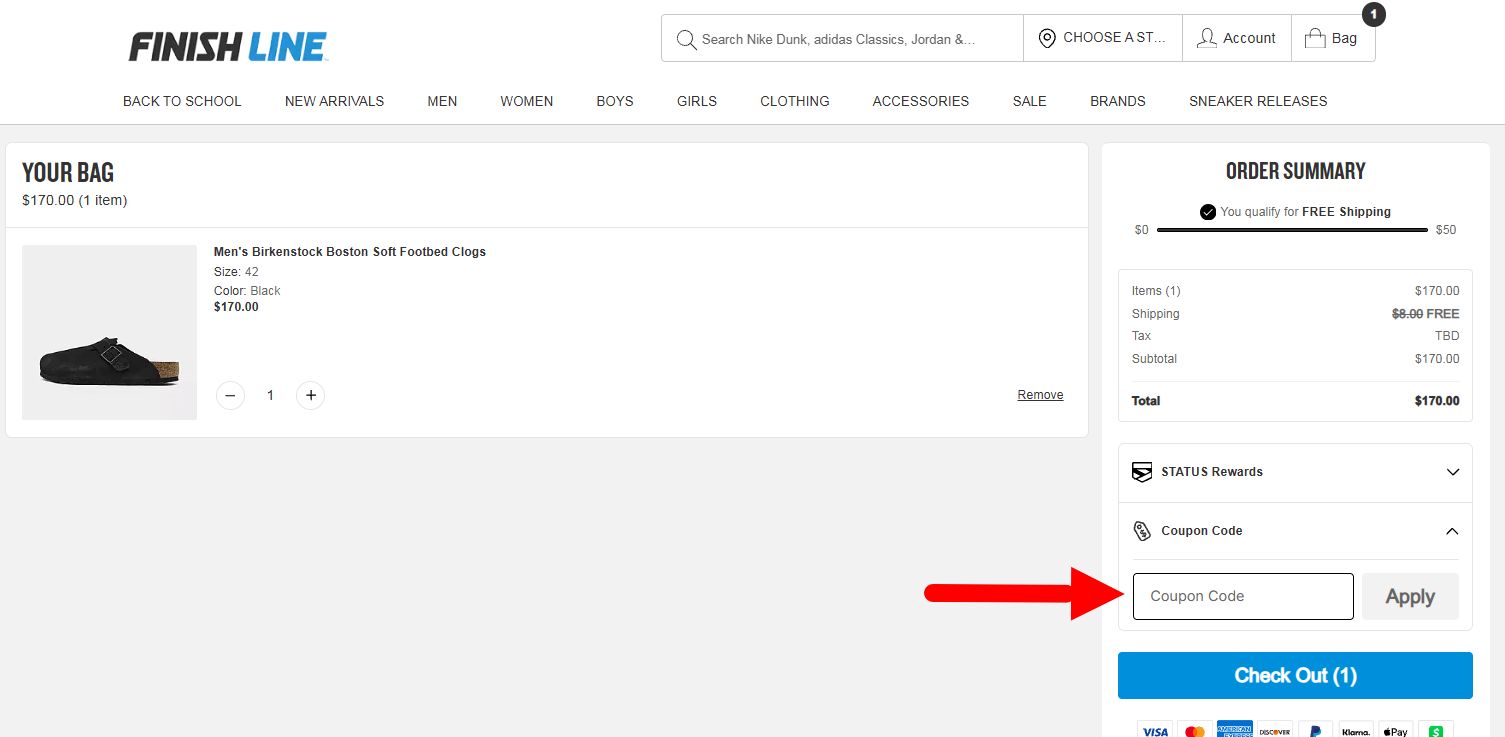Open the MEN navigation menu

(x=442, y=101)
